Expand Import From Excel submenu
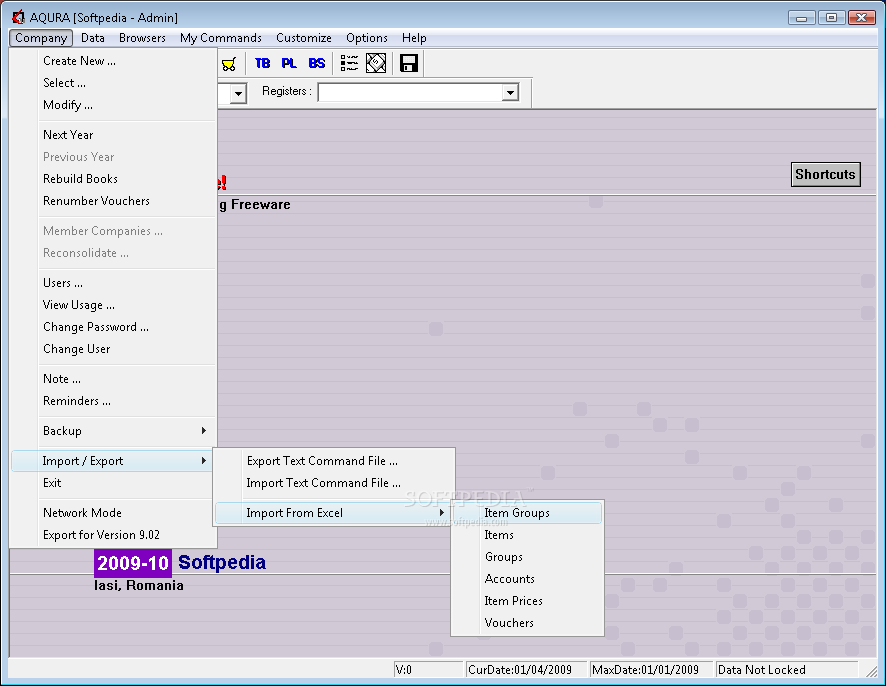This screenshot has height=686, width=886. [x=333, y=513]
